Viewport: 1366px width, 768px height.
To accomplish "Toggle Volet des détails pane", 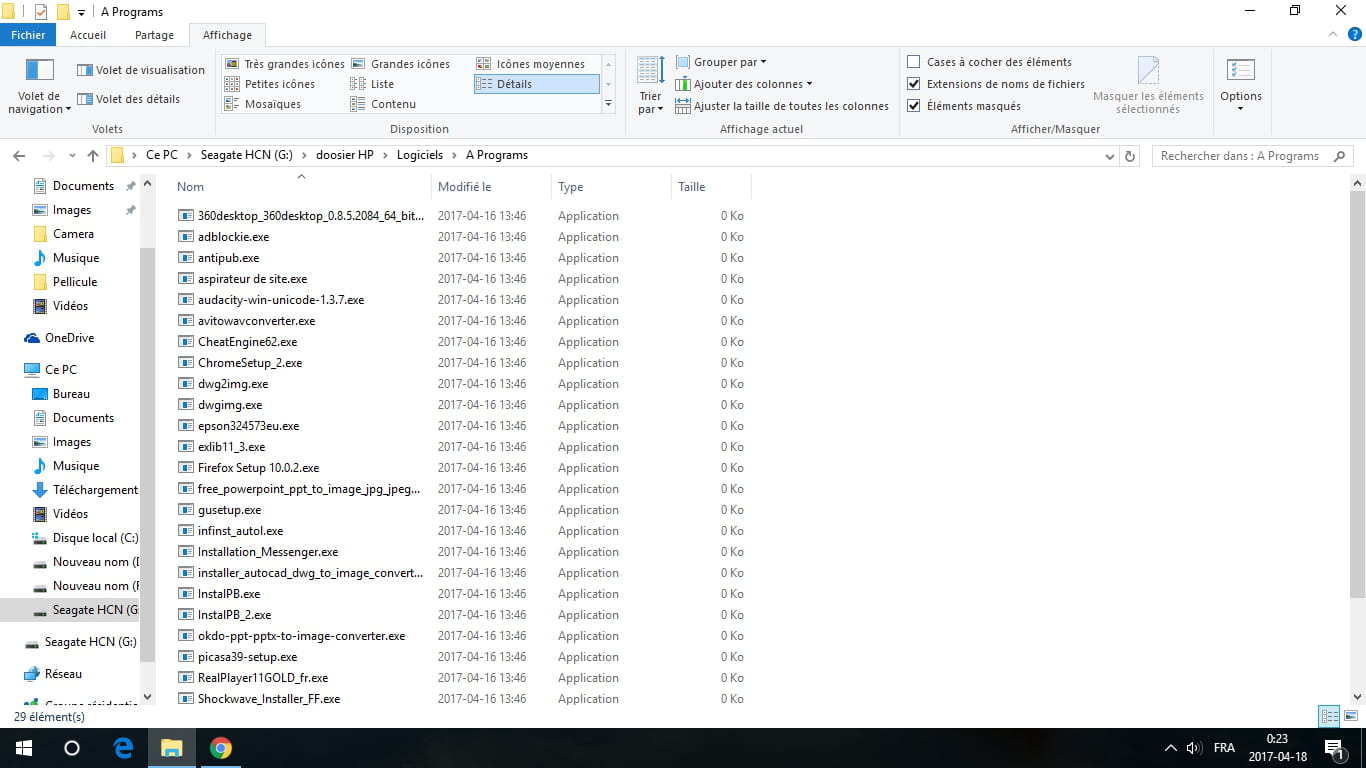I will point(129,99).
